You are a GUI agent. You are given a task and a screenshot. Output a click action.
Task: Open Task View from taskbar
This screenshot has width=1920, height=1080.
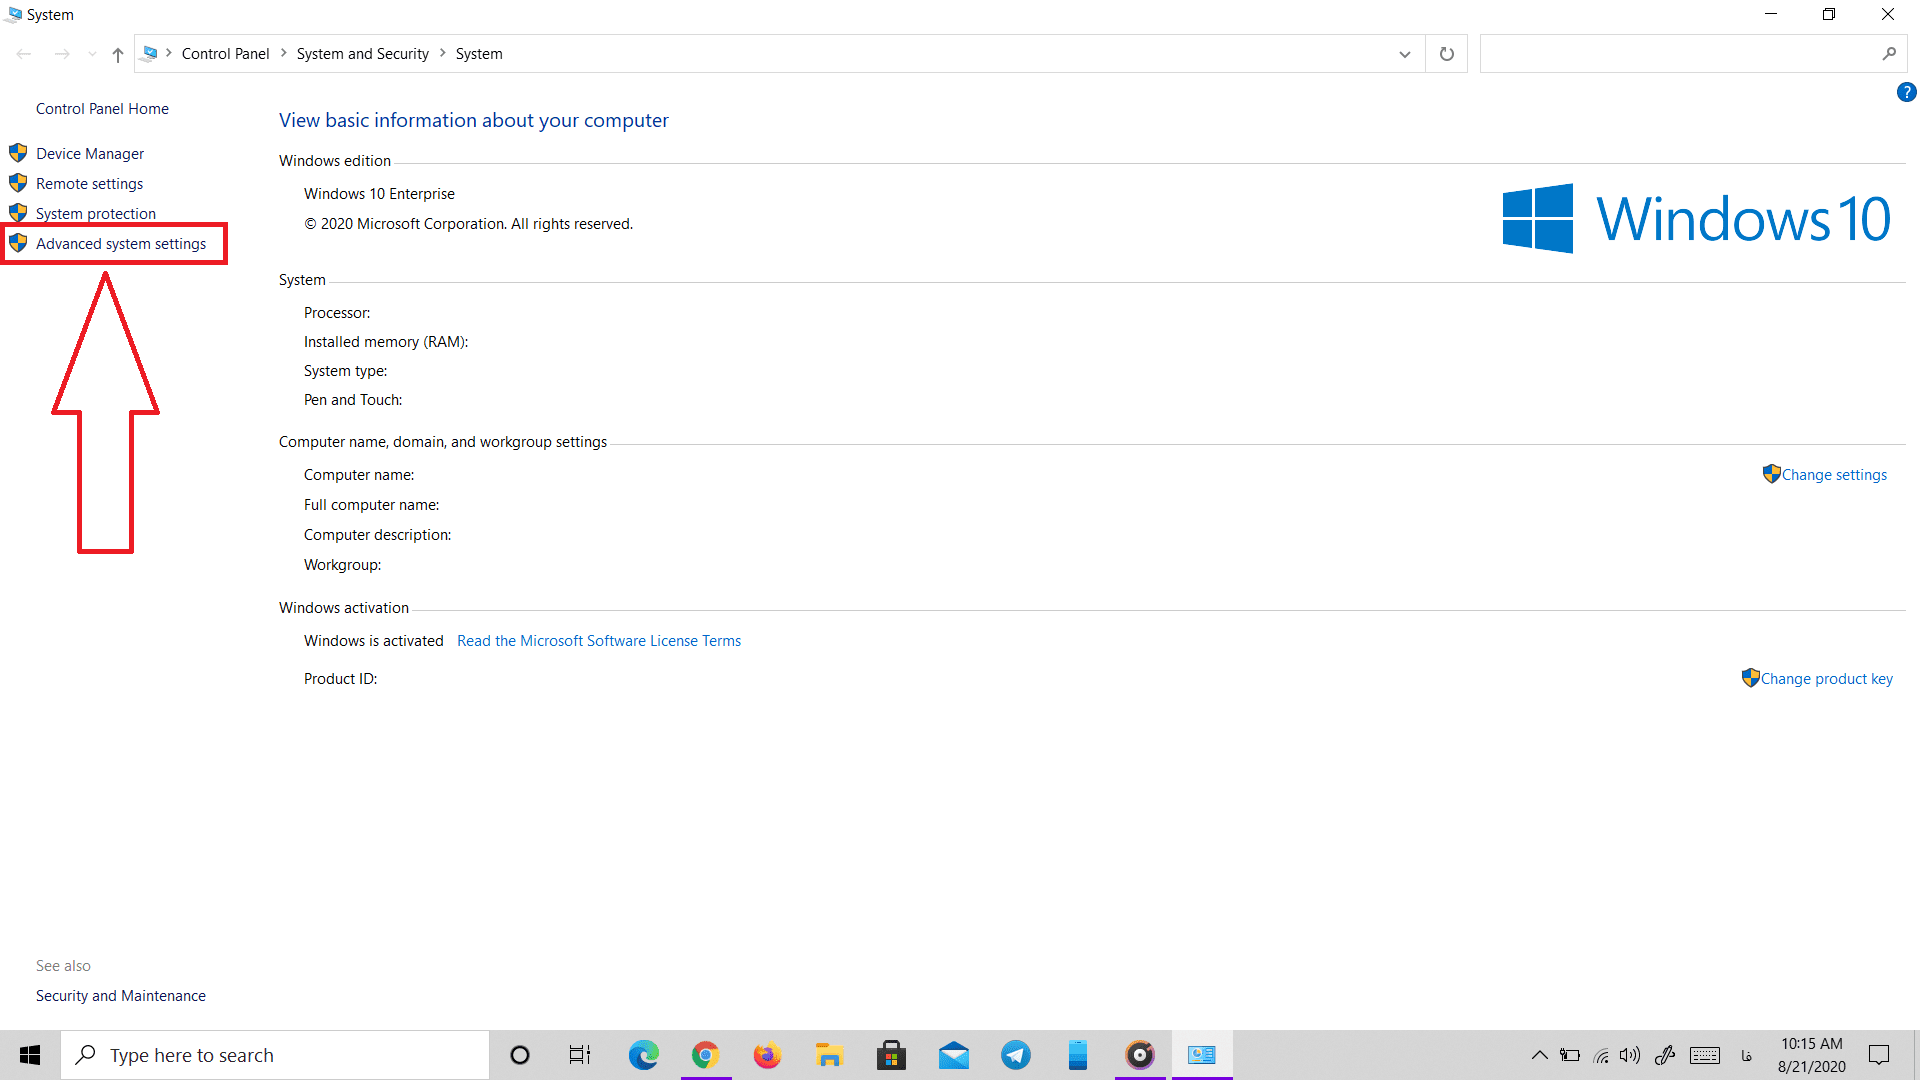click(x=580, y=1055)
